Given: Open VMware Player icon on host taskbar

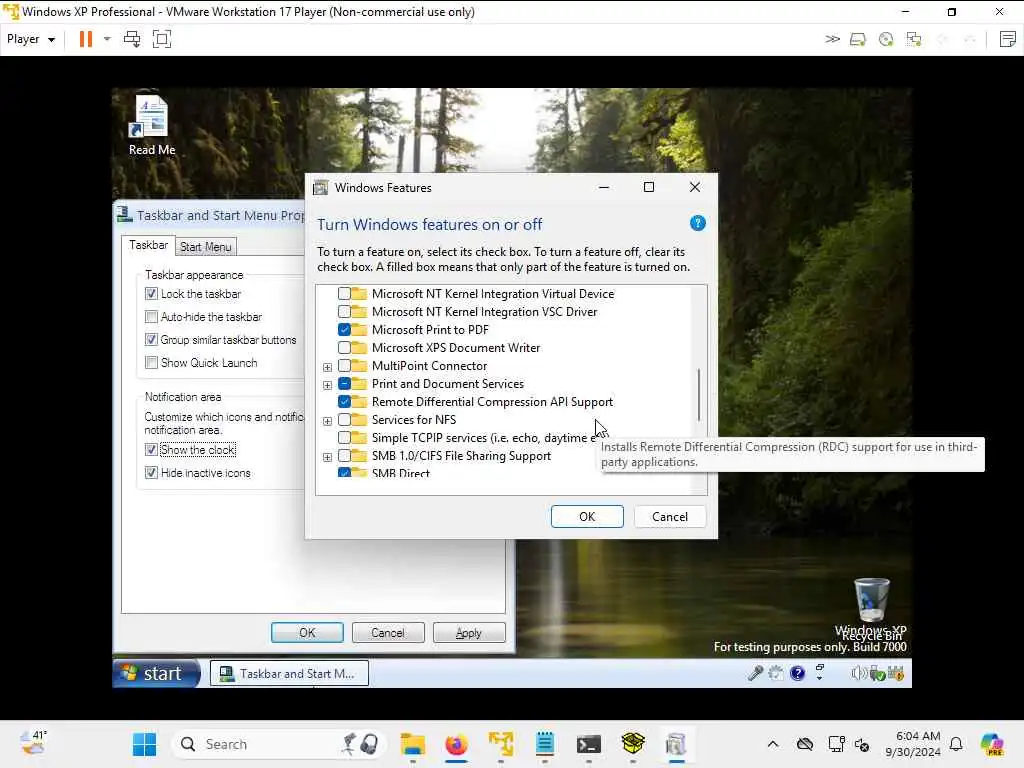Looking at the screenshot, I should [x=501, y=744].
